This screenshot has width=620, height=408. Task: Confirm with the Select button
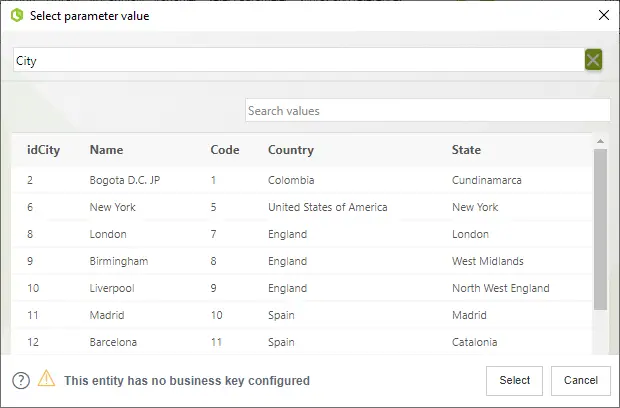click(x=514, y=380)
